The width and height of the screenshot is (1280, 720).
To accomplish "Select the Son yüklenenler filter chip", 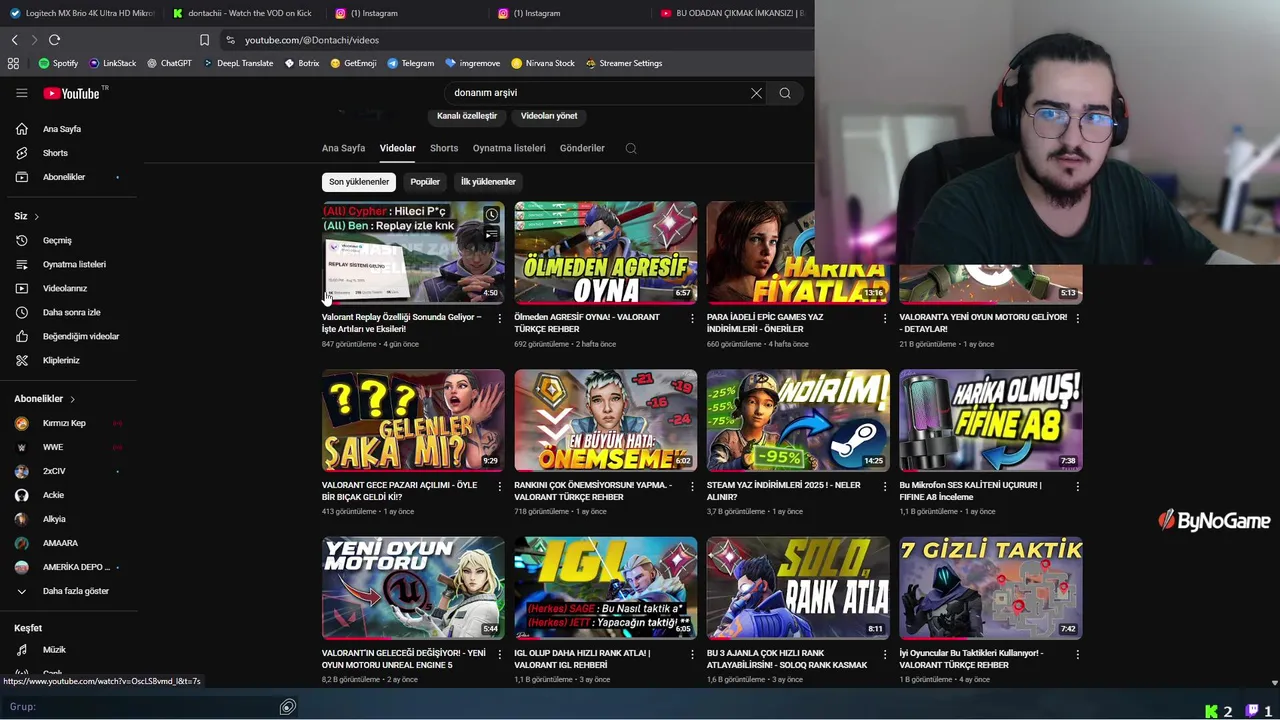I will tap(359, 182).
